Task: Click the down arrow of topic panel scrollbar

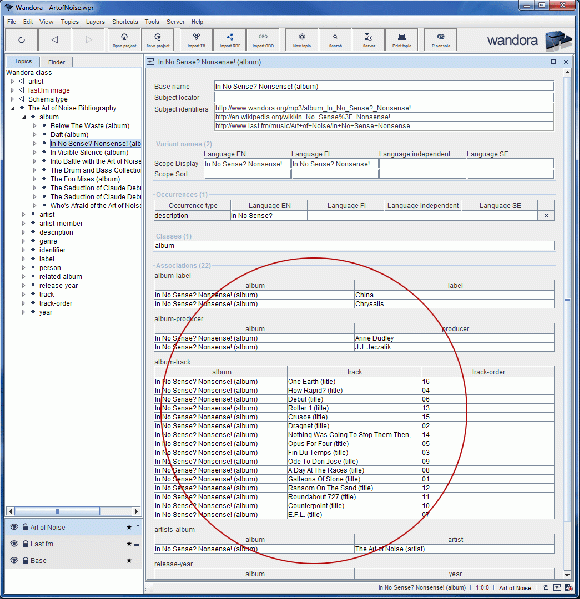Action: click(567, 575)
